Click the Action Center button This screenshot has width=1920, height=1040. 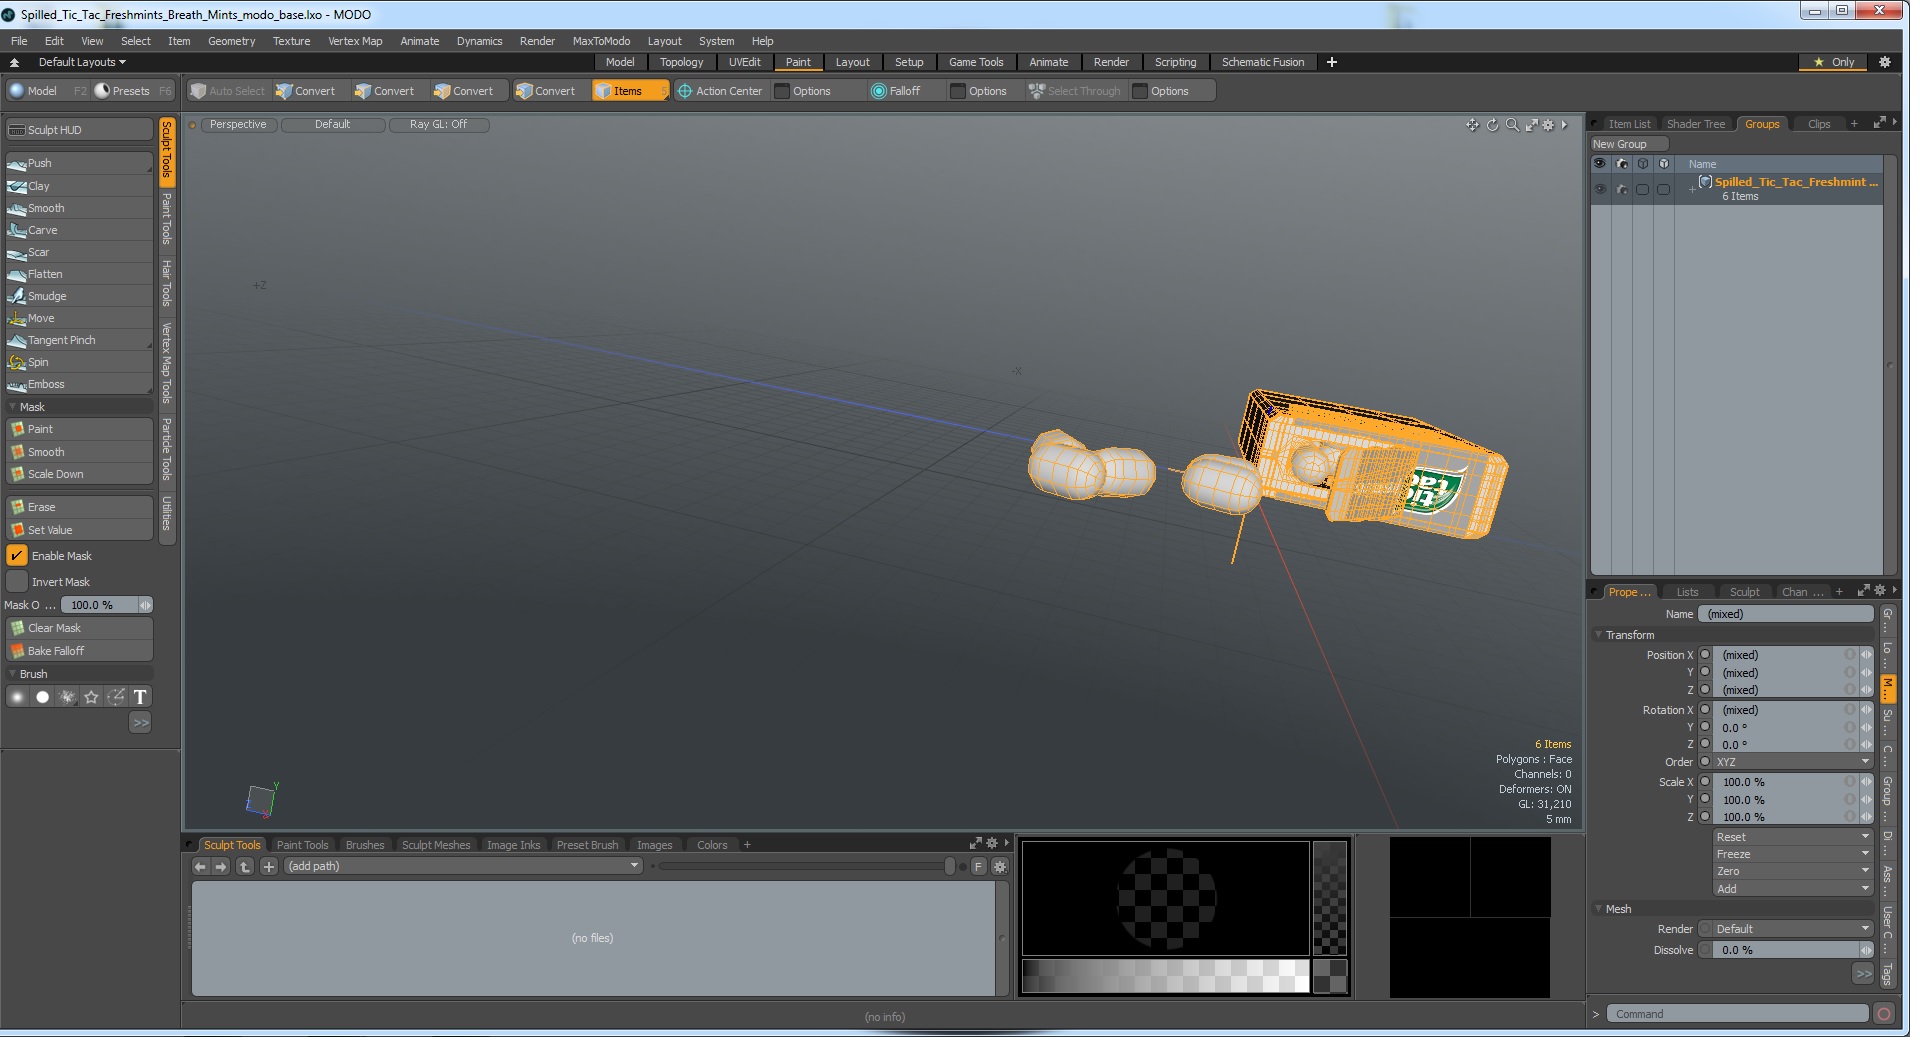point(720,91)
